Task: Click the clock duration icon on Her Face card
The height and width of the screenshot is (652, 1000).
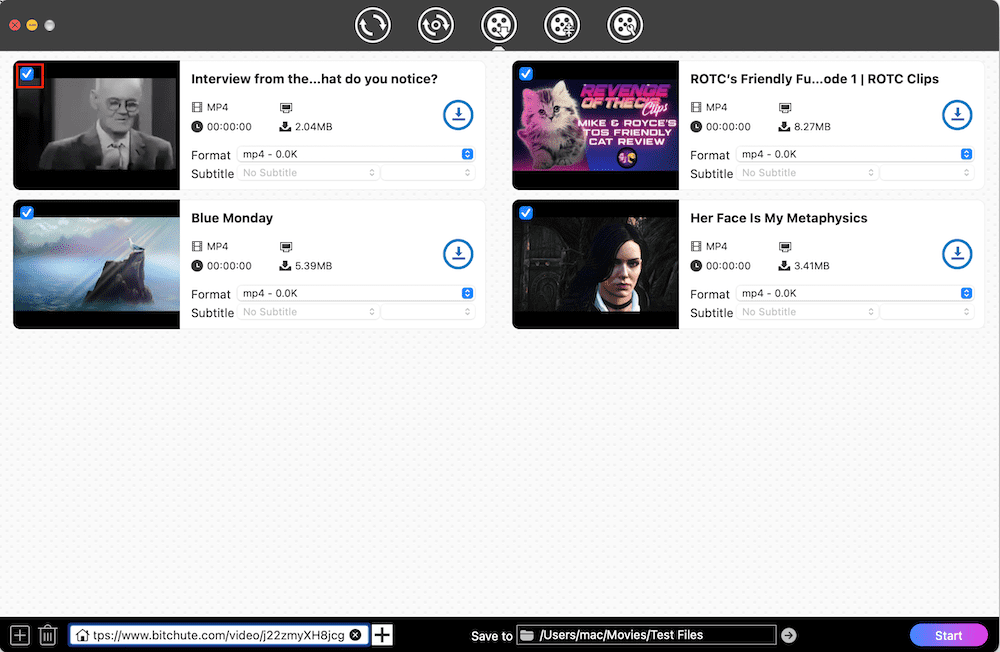Action: point(696,266)
